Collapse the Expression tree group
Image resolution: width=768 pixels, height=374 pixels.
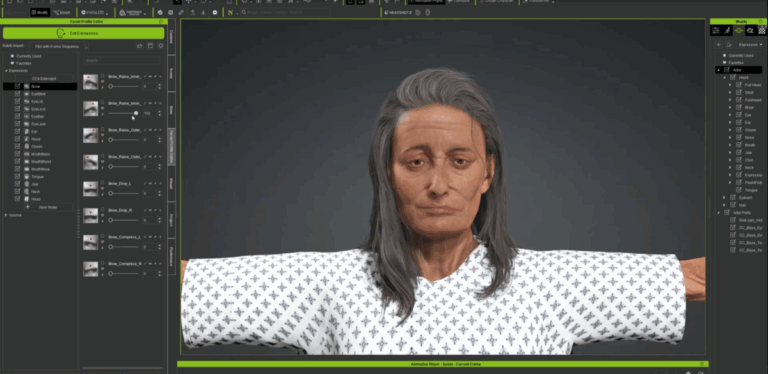(6, 70)
